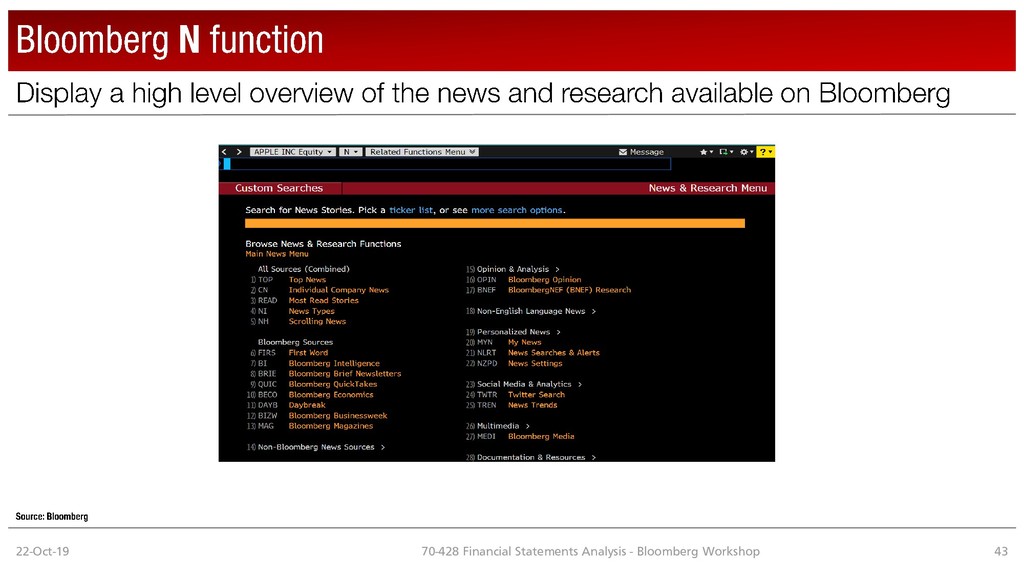Select the Custom Searches tab
Screen dimensions: 1024x576
coord(280,188)
